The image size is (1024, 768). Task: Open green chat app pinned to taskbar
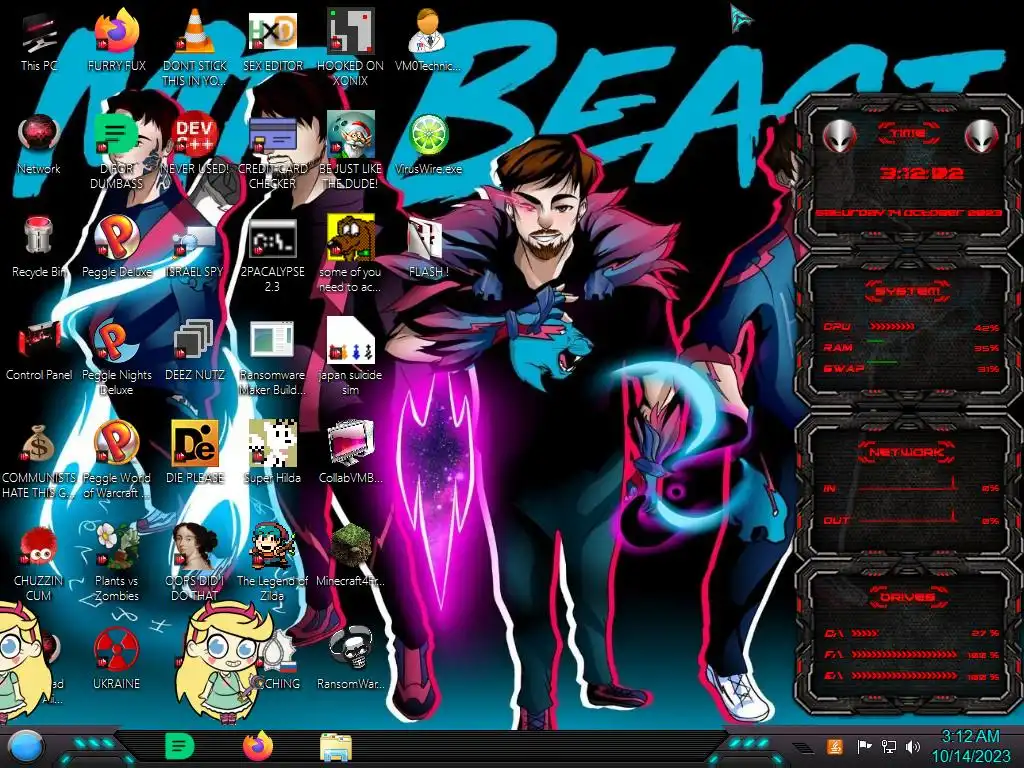pos(180,746)
